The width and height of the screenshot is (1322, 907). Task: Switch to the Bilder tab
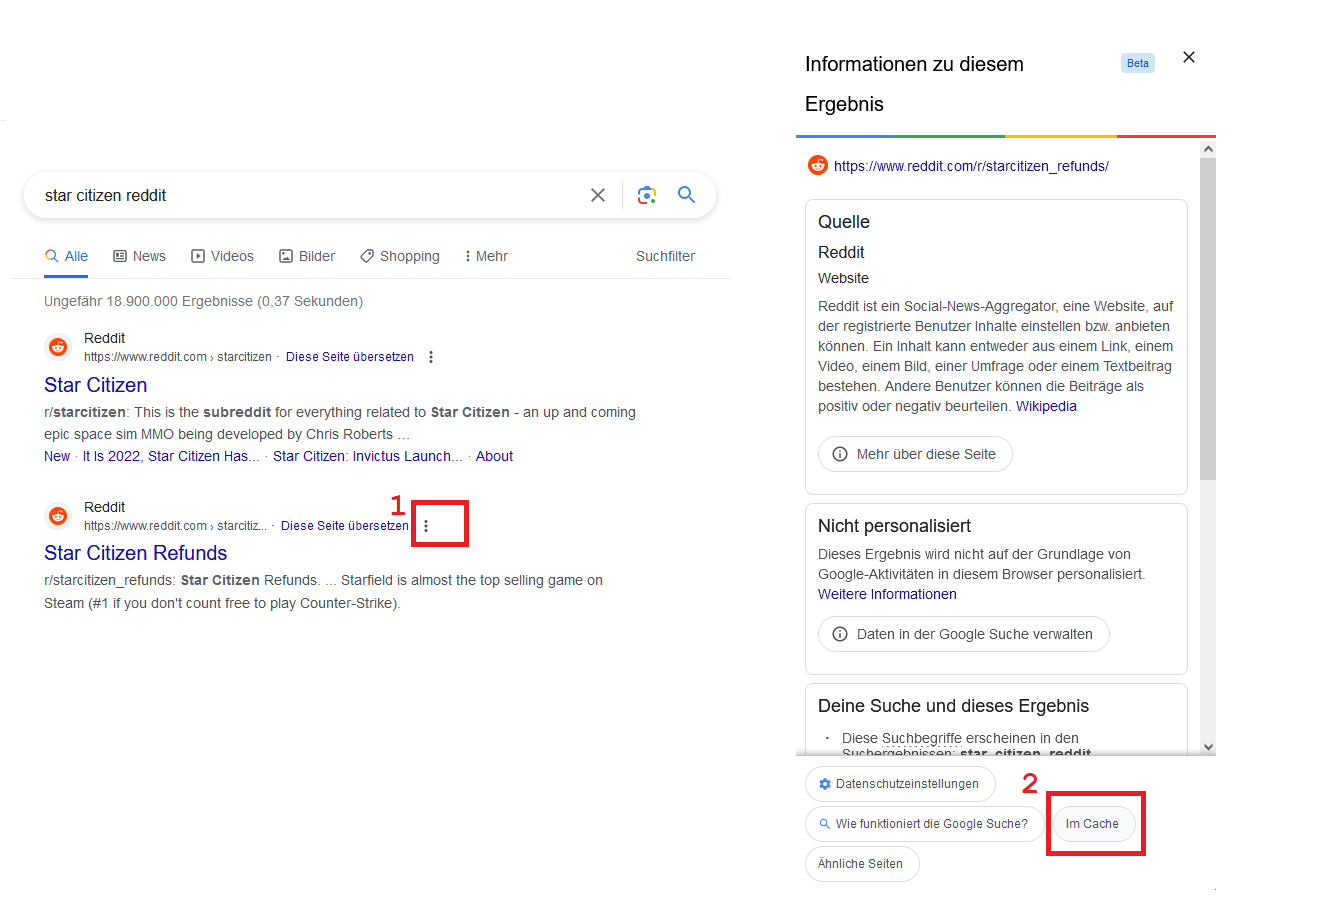307,256
